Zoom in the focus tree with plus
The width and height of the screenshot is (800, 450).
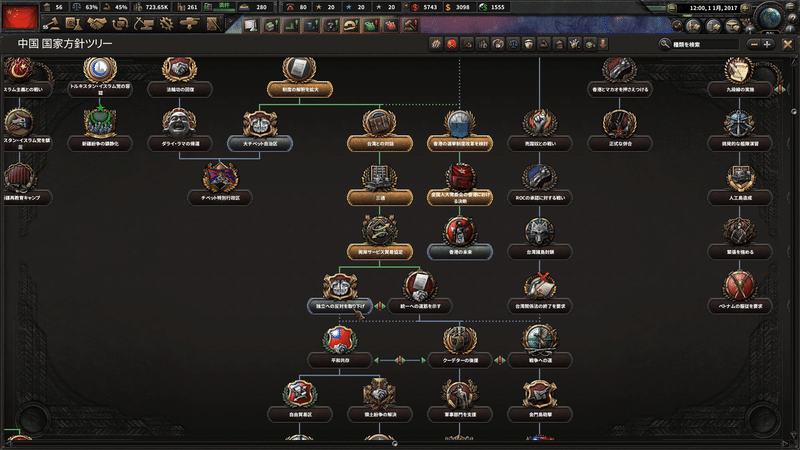[767, 44]
